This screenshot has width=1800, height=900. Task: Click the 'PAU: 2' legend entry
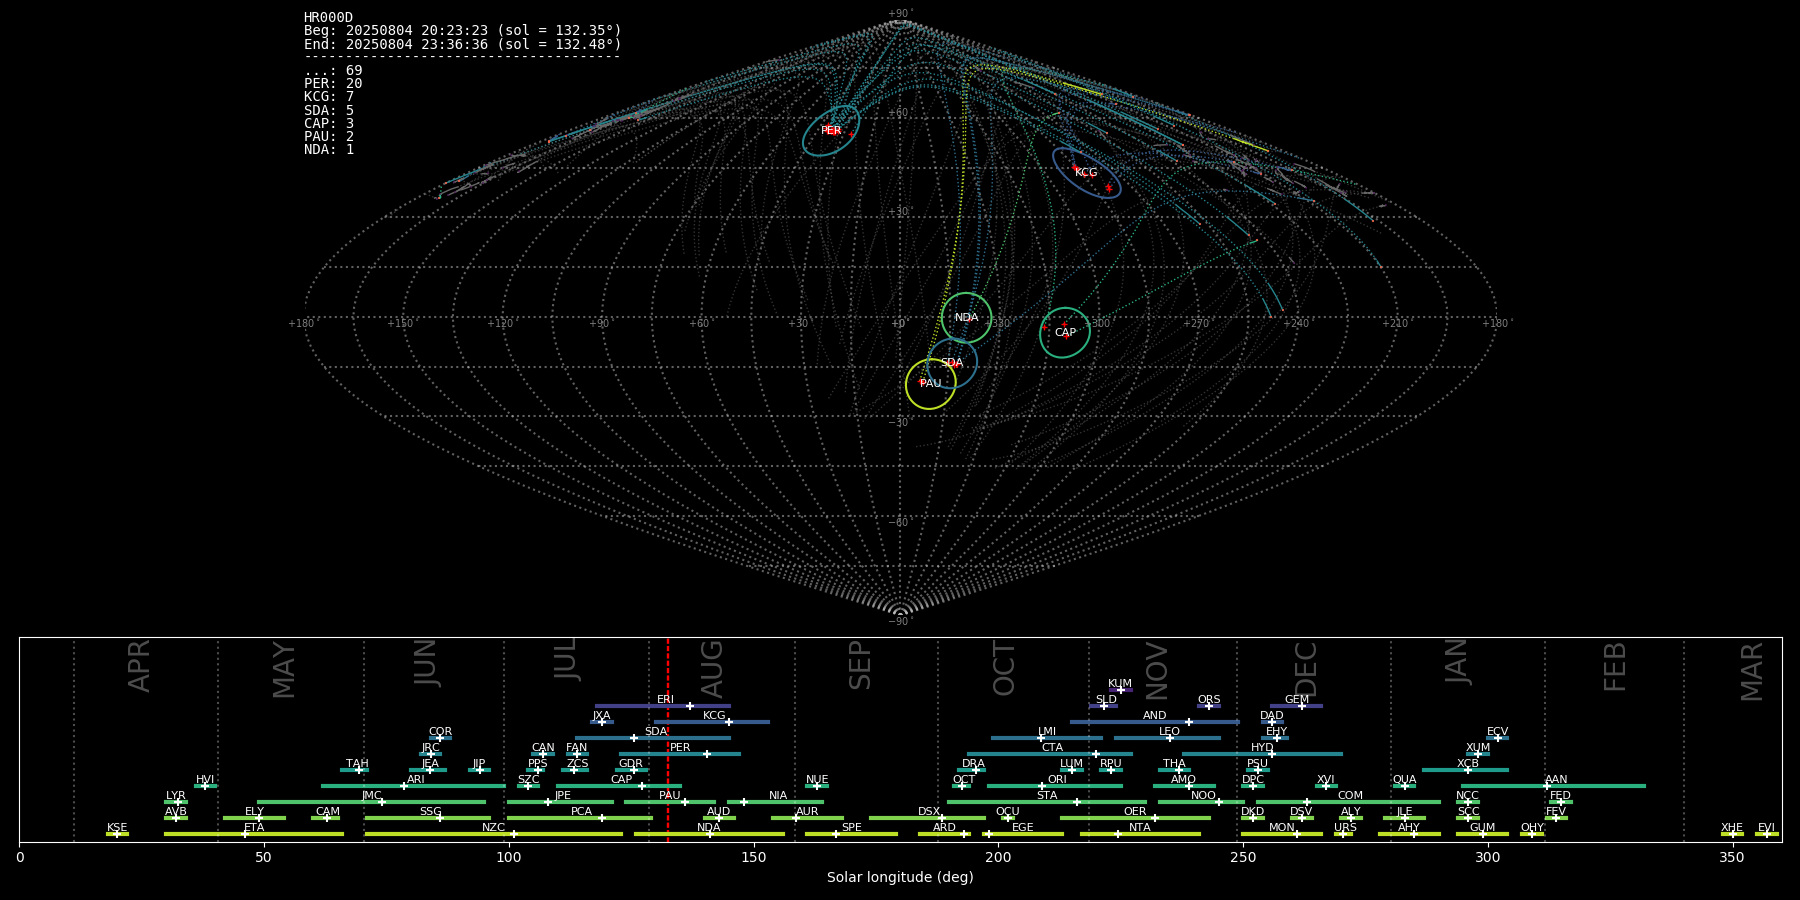click(329, 136)
